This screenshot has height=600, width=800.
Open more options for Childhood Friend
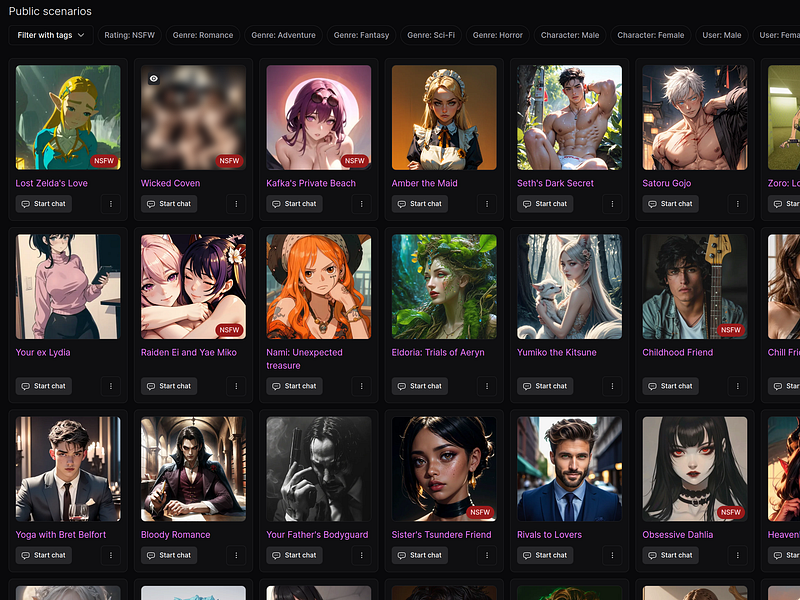[738, 386]
